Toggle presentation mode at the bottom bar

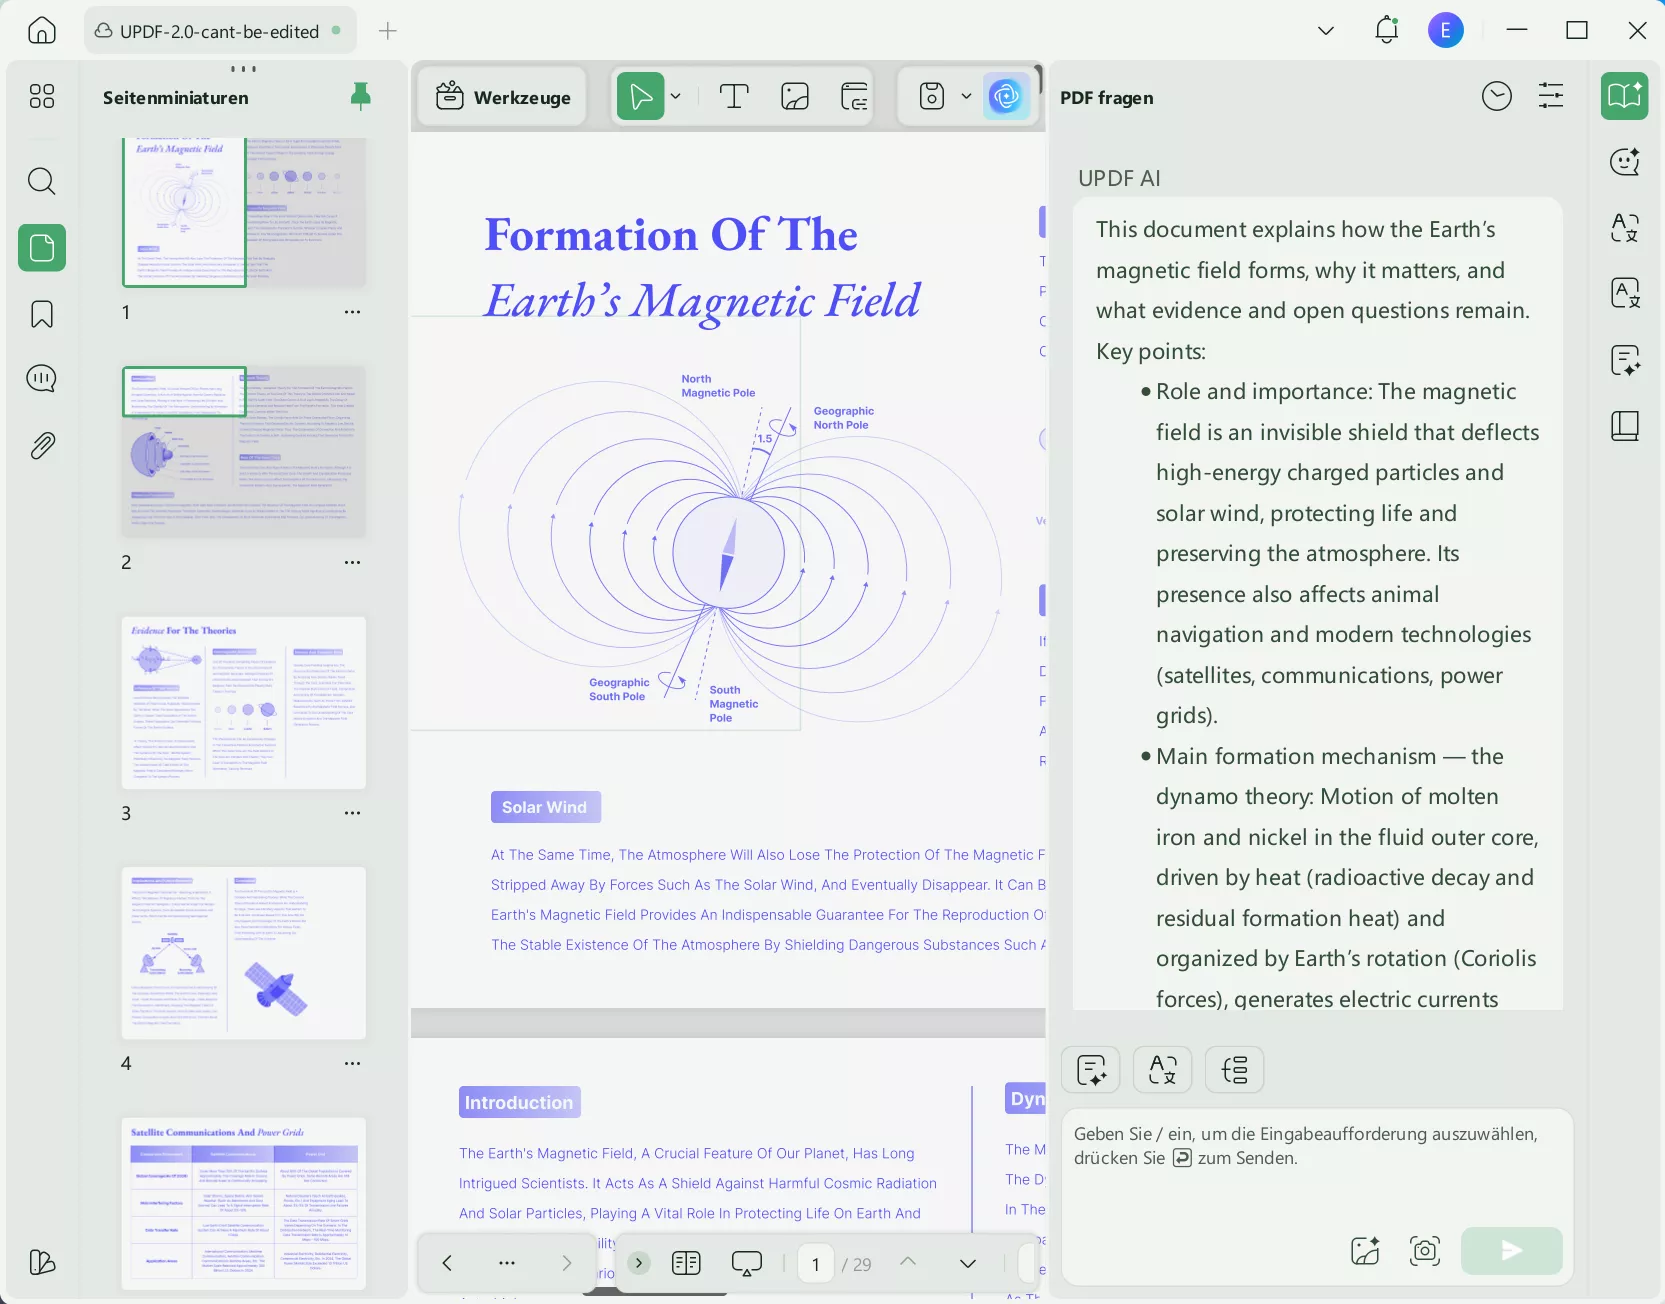click(x=747, y=1263)
